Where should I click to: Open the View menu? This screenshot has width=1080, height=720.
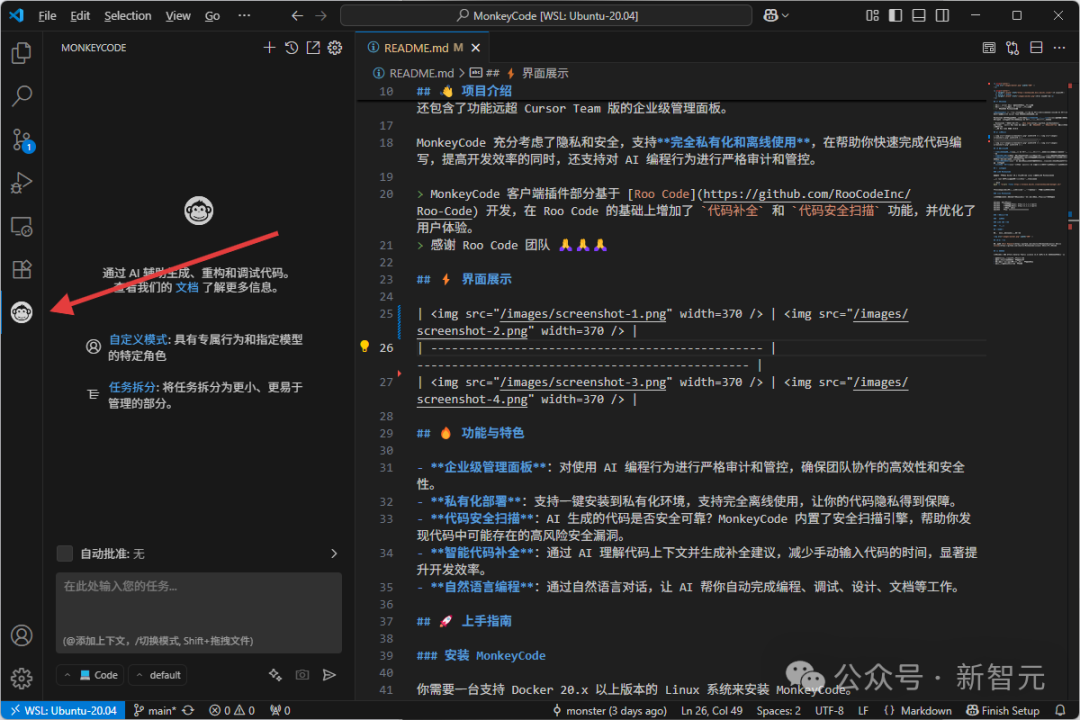coord(178,15)
